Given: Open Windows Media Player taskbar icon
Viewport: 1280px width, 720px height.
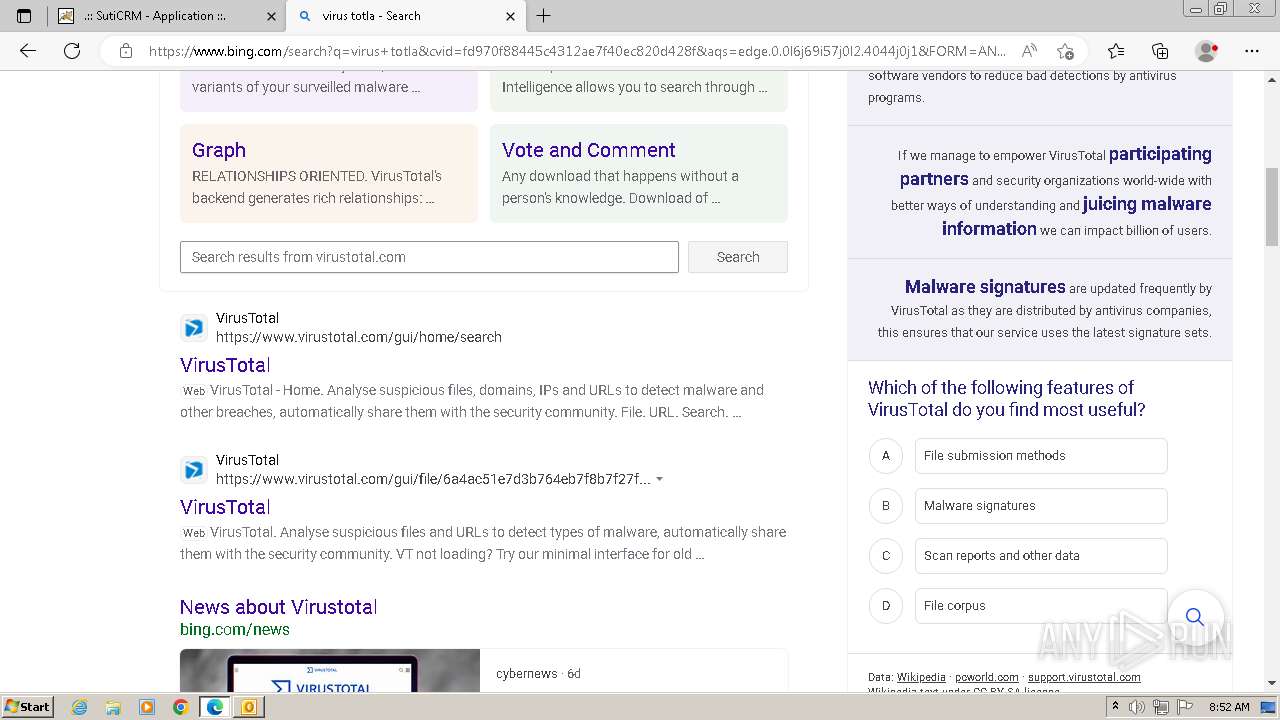Looking at the screenshot, I should pos(147,707).
